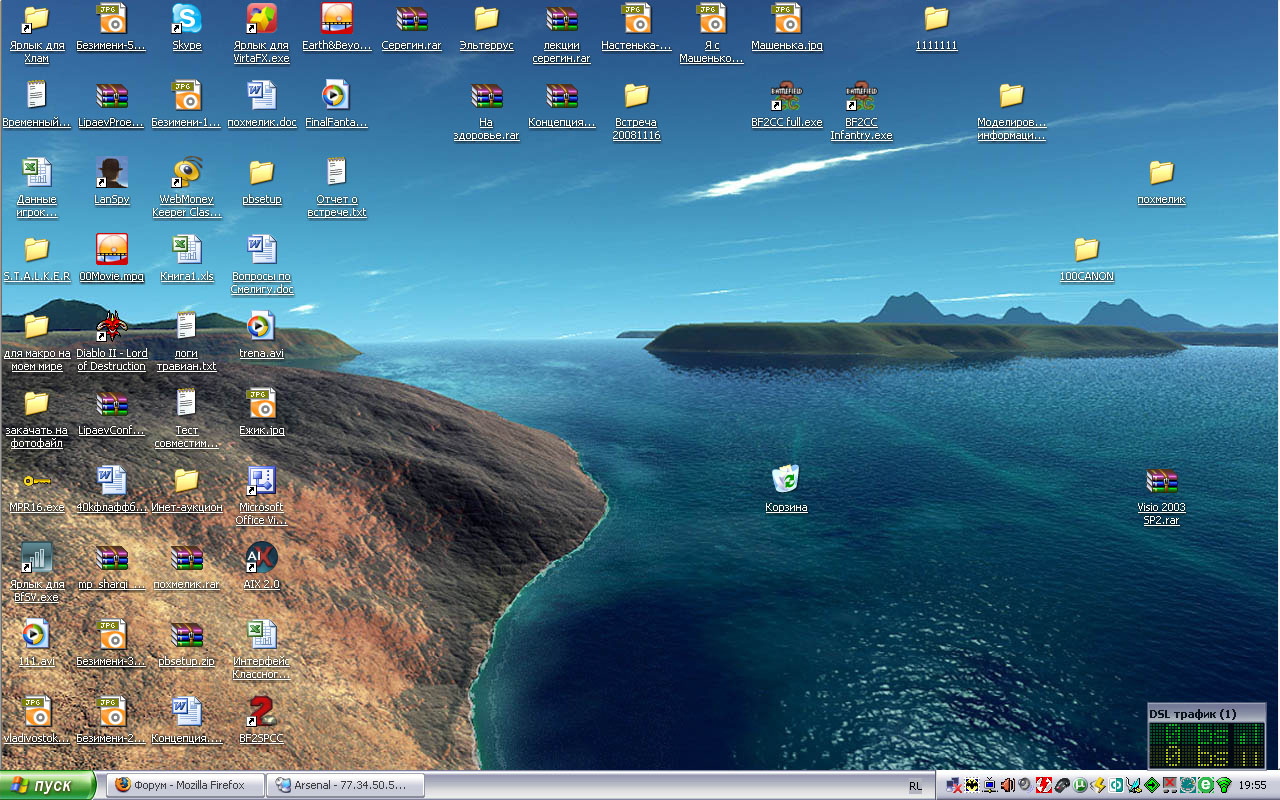Select the AIX 2.0 shortcut icon
This screenshot has width=1280, height=800.
[261, 558]
